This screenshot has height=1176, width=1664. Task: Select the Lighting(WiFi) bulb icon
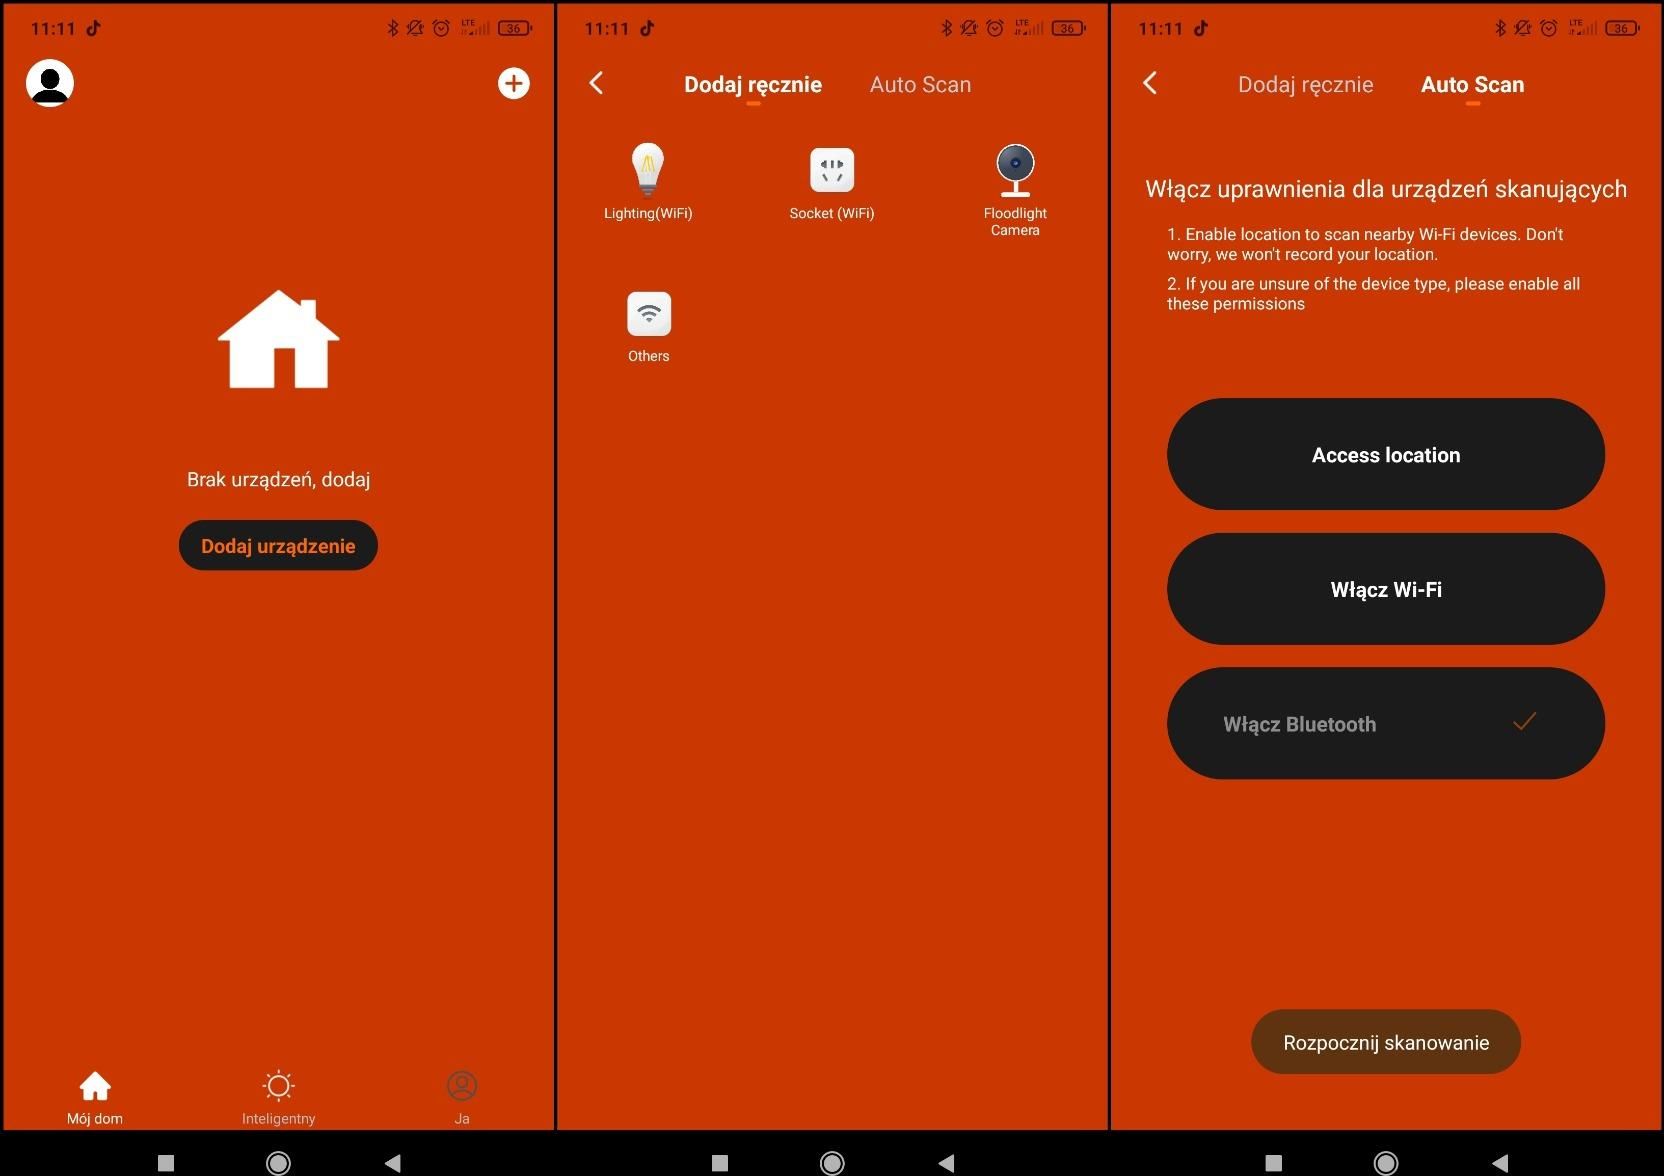point(648,170)
